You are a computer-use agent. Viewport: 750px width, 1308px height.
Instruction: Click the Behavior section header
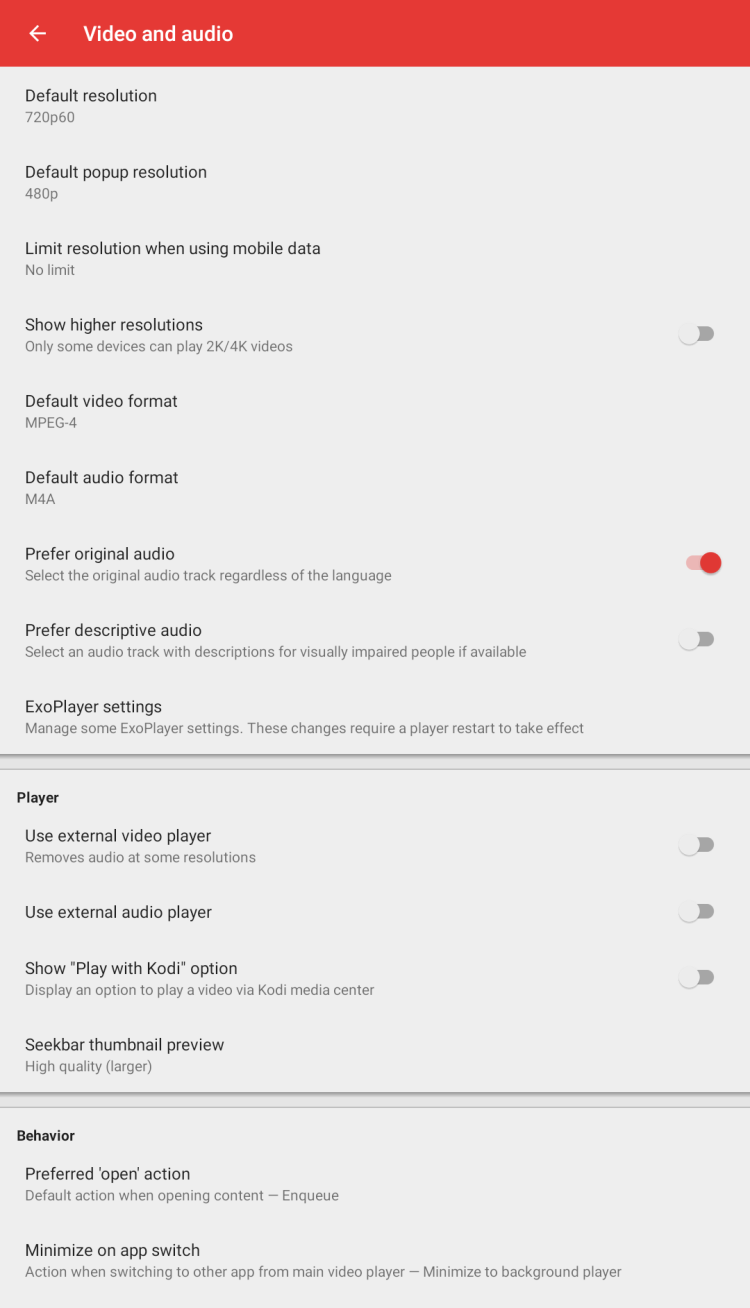tap(46, 1135)
